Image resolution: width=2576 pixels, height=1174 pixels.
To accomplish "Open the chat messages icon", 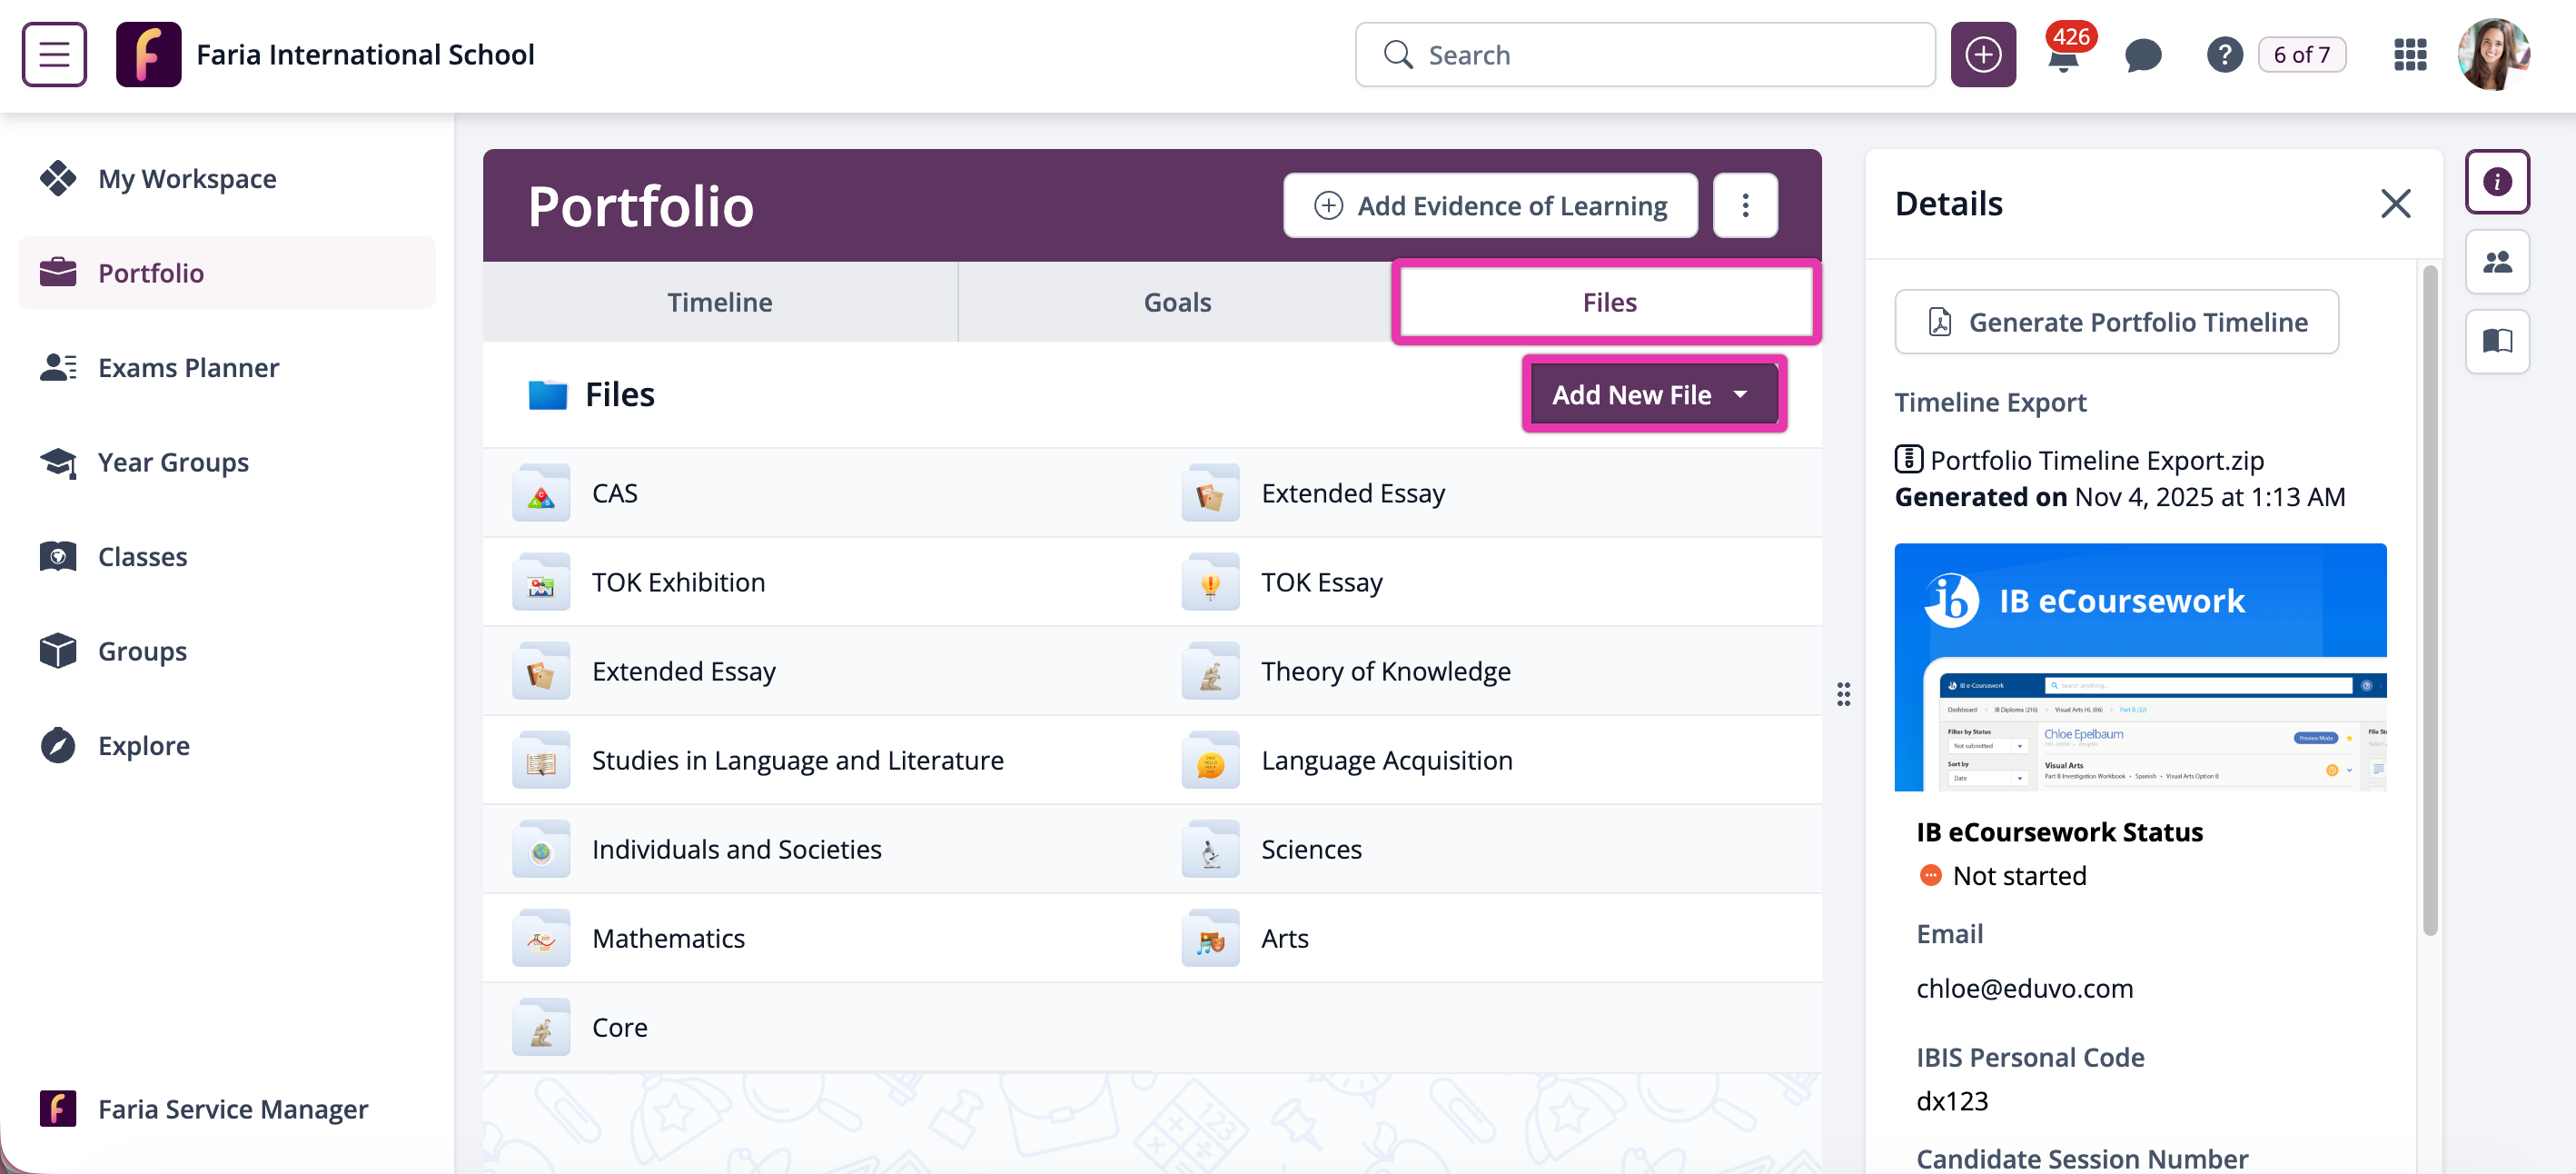I will (2142, 55).
